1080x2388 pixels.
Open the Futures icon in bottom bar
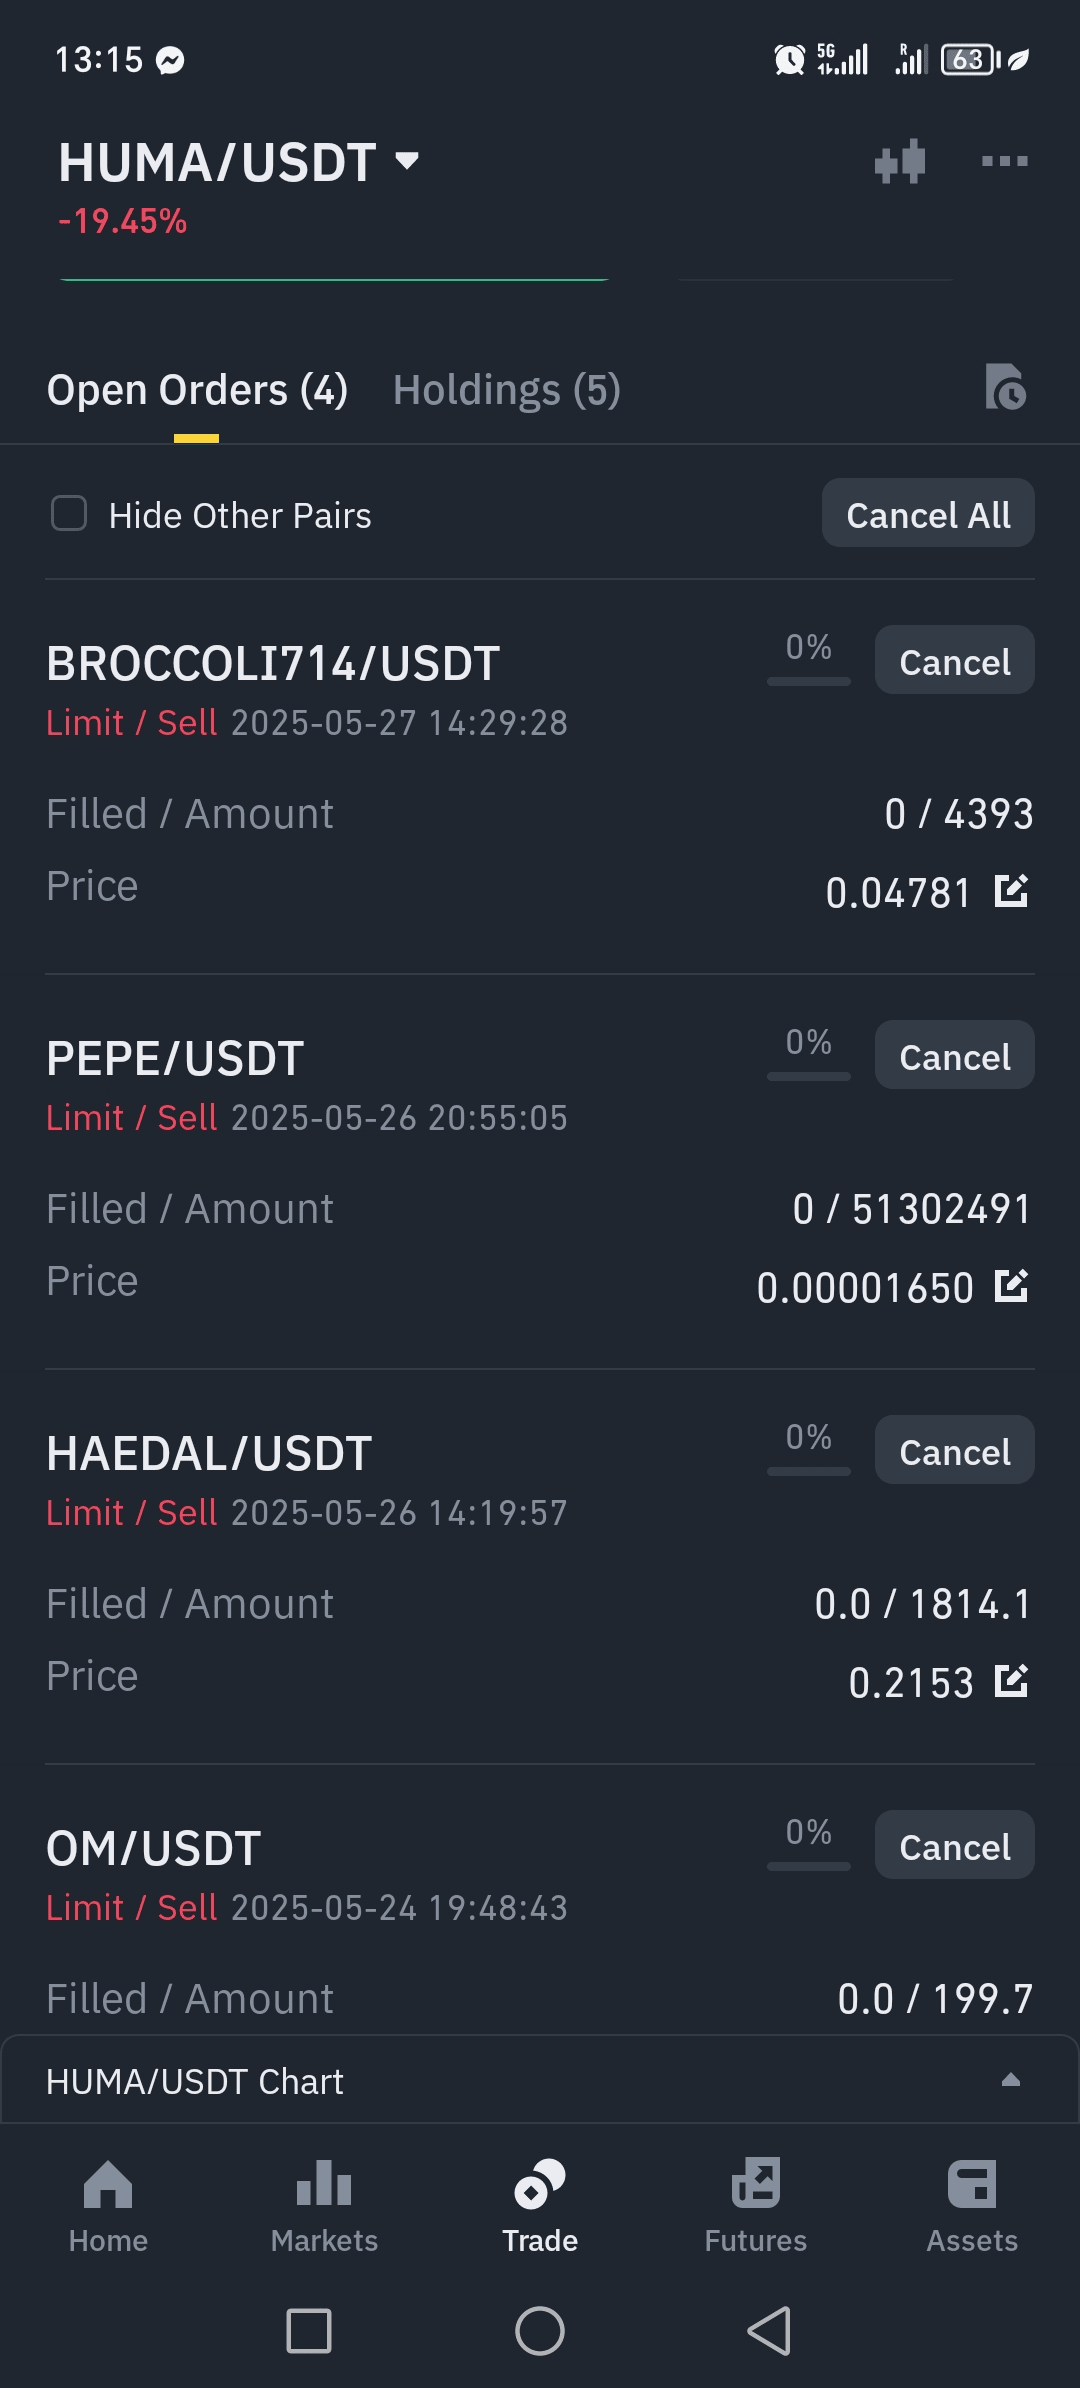point(756,2184)
